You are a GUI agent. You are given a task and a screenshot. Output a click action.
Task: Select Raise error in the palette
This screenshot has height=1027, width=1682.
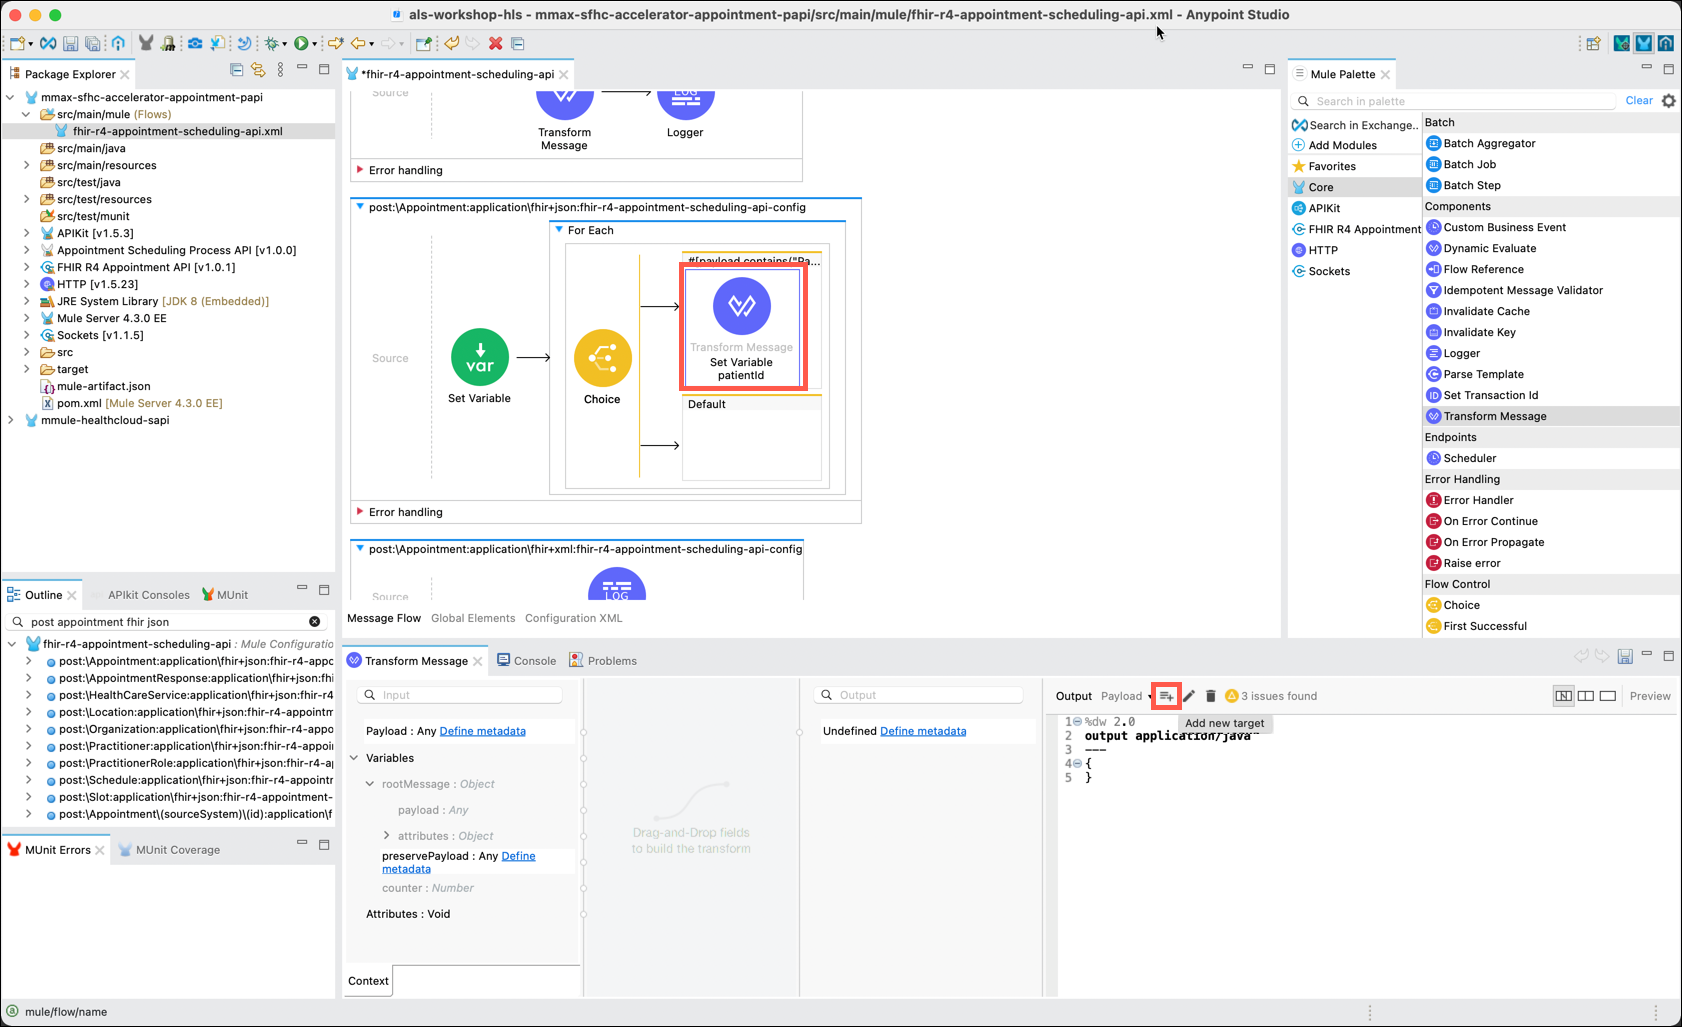(x=1471, y=563)
